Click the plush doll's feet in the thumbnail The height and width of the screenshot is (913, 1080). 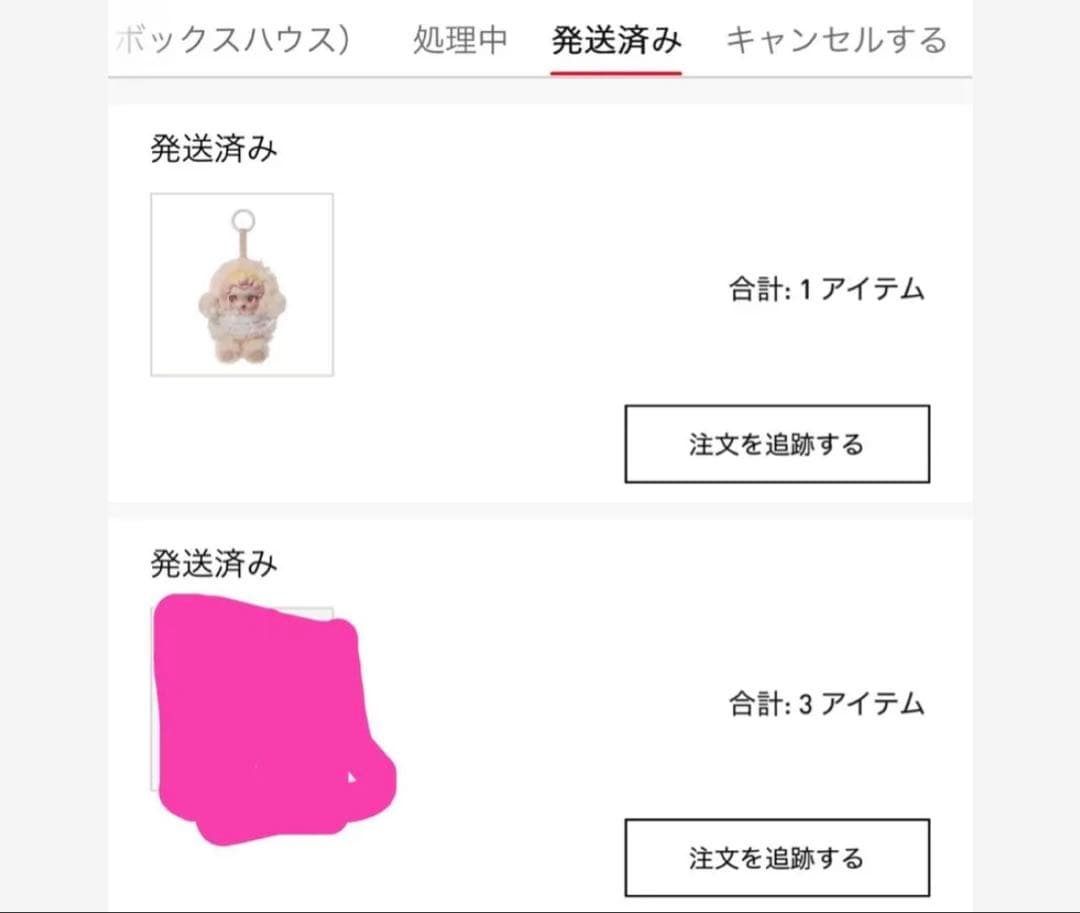(x=243, y=352)
